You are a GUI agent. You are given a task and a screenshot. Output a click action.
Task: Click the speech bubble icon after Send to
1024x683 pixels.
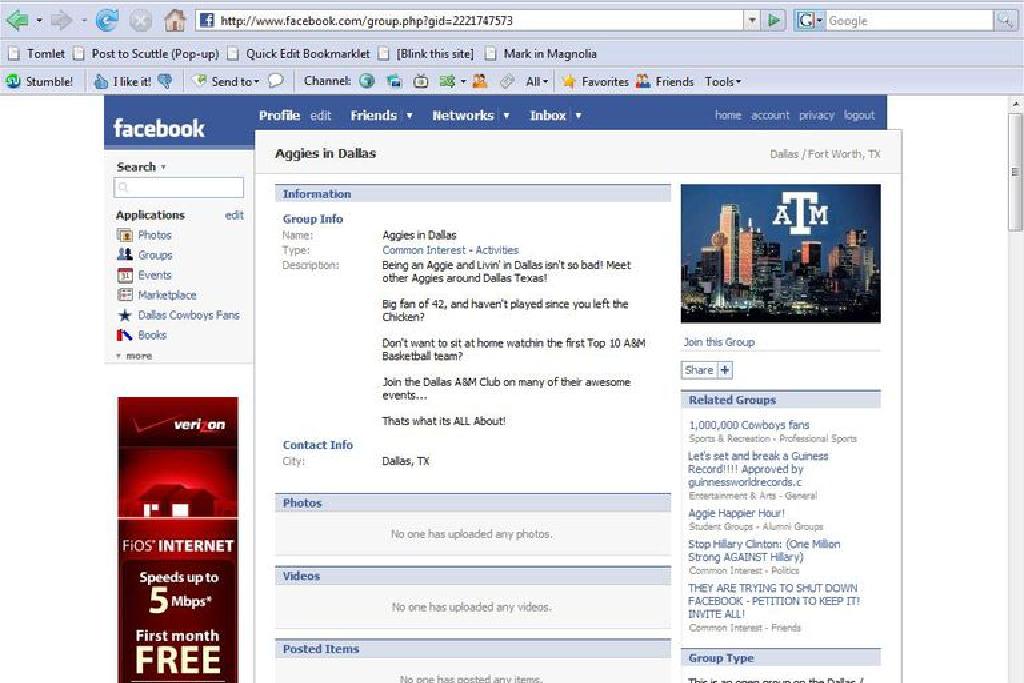tap(276, 81)
